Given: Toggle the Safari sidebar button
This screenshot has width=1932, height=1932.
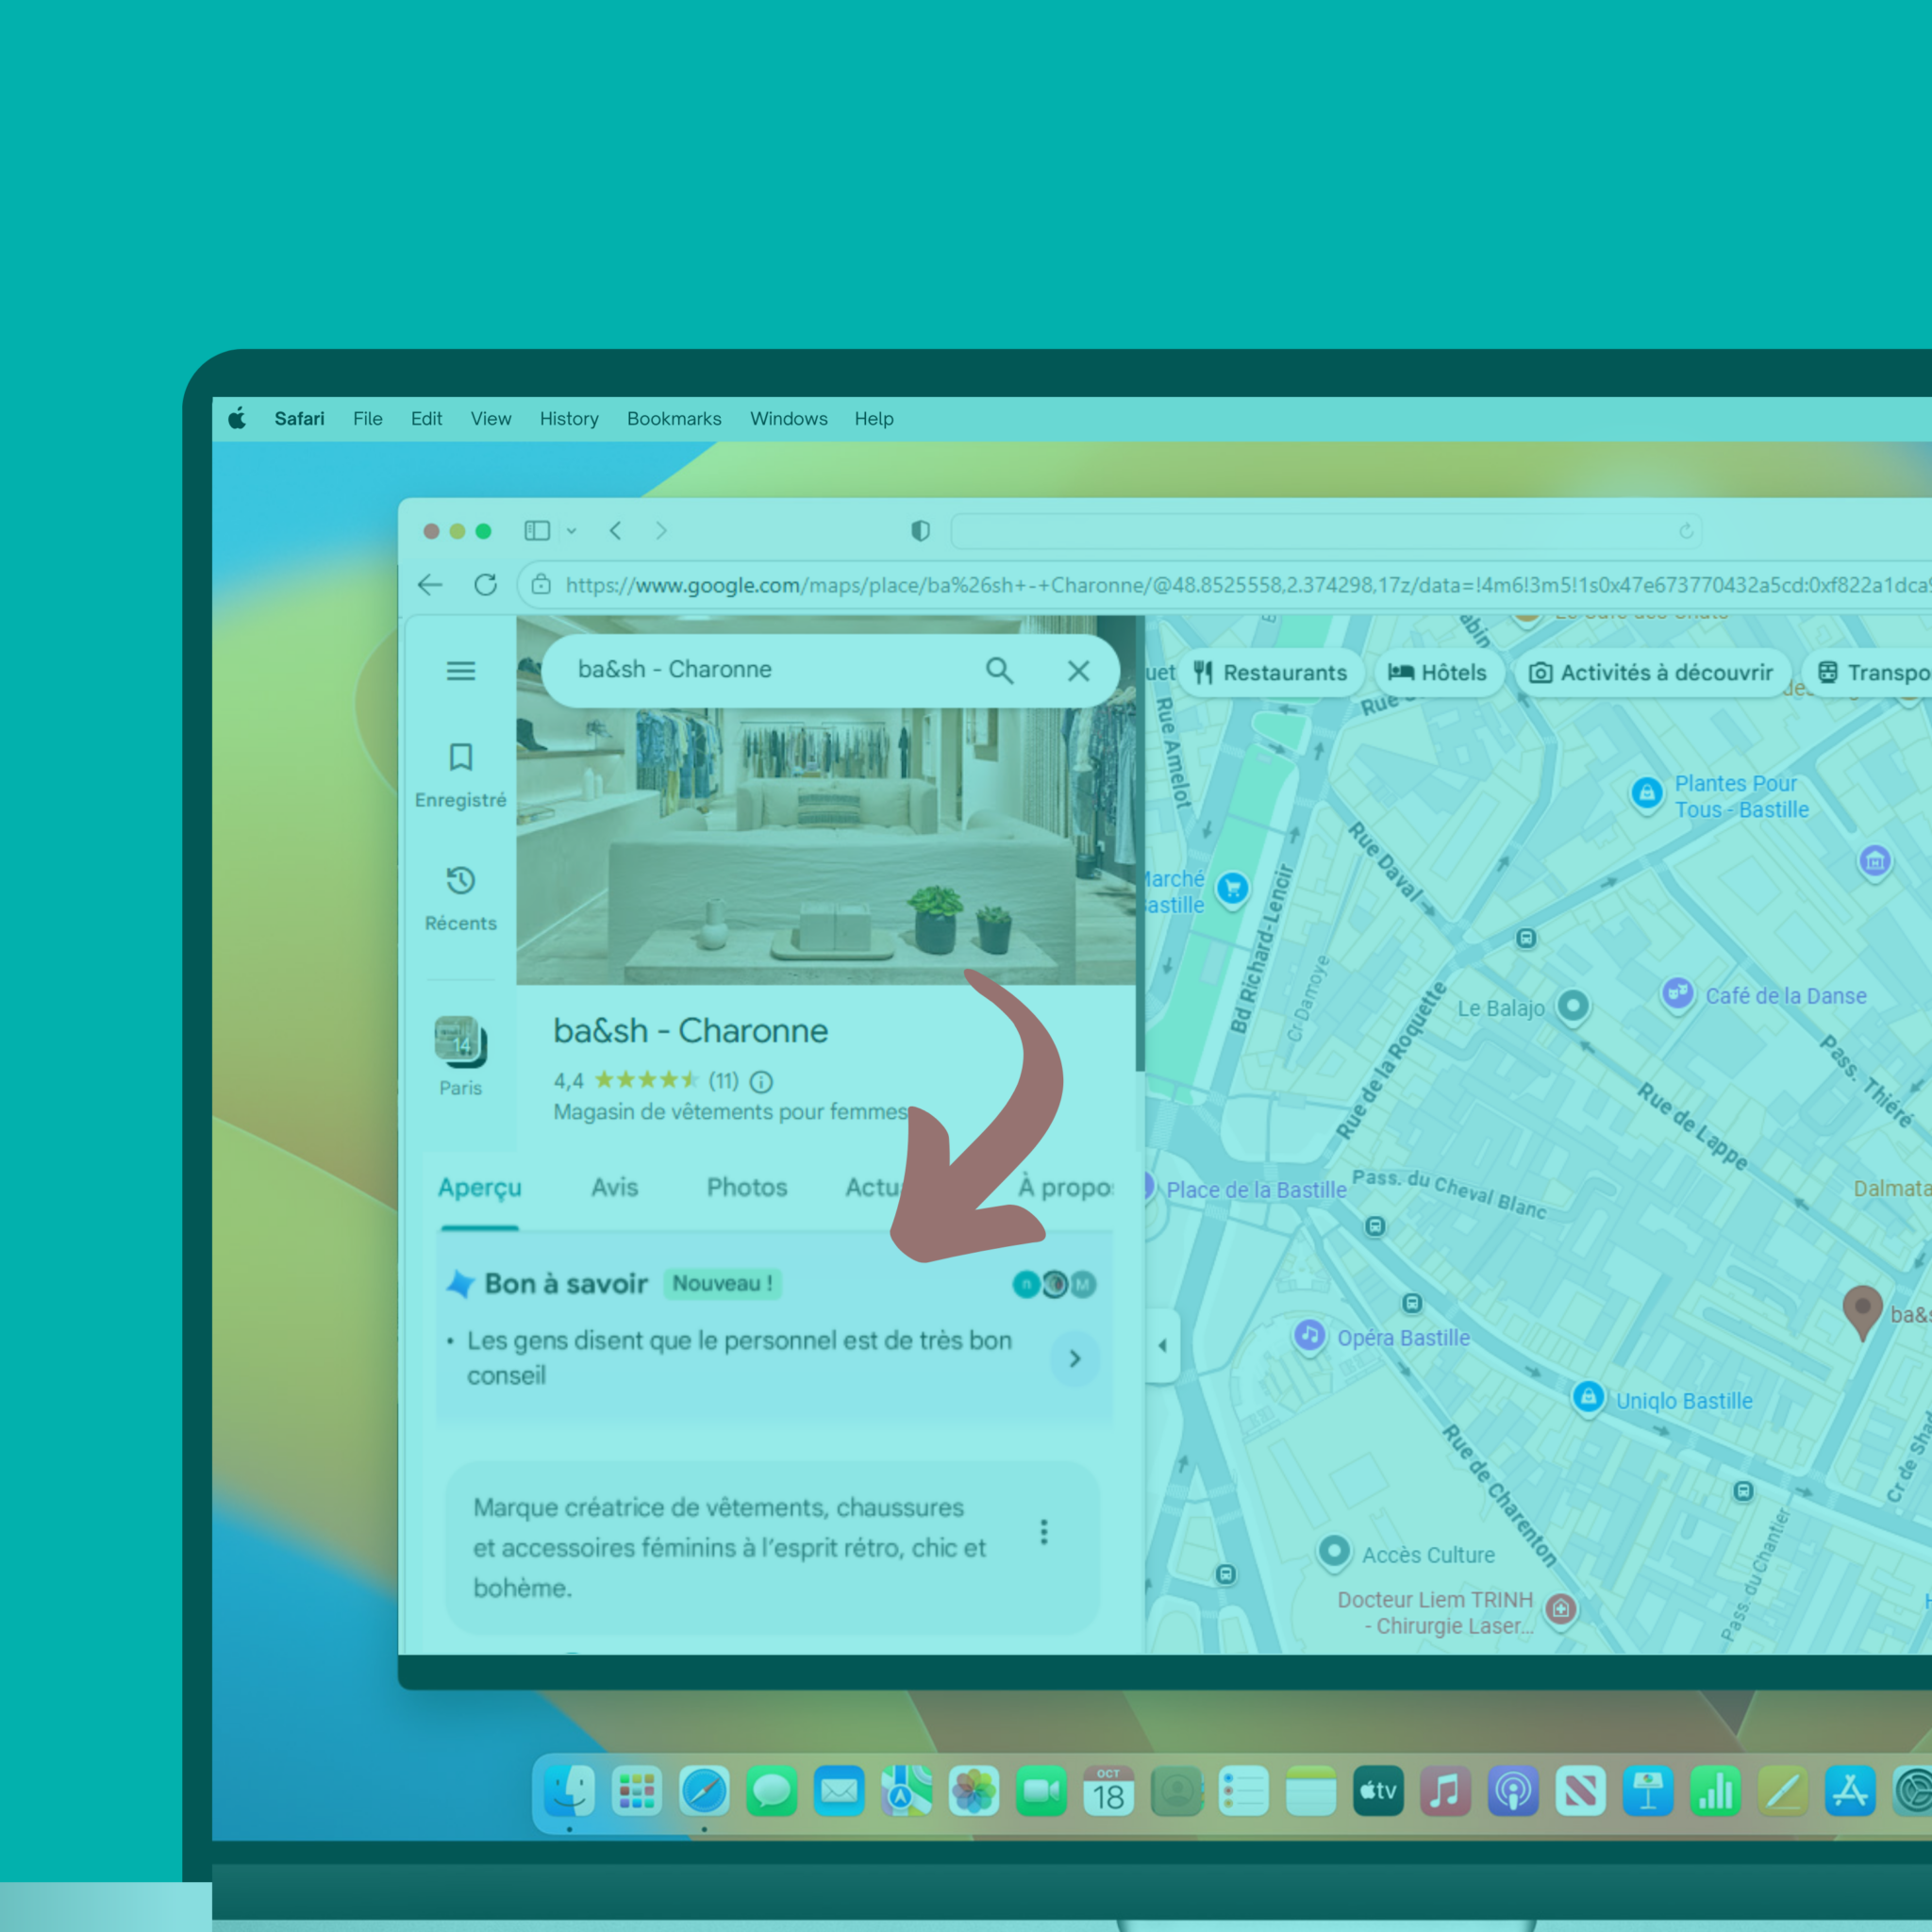Looking at the screenshot, I should coord(537,531).
